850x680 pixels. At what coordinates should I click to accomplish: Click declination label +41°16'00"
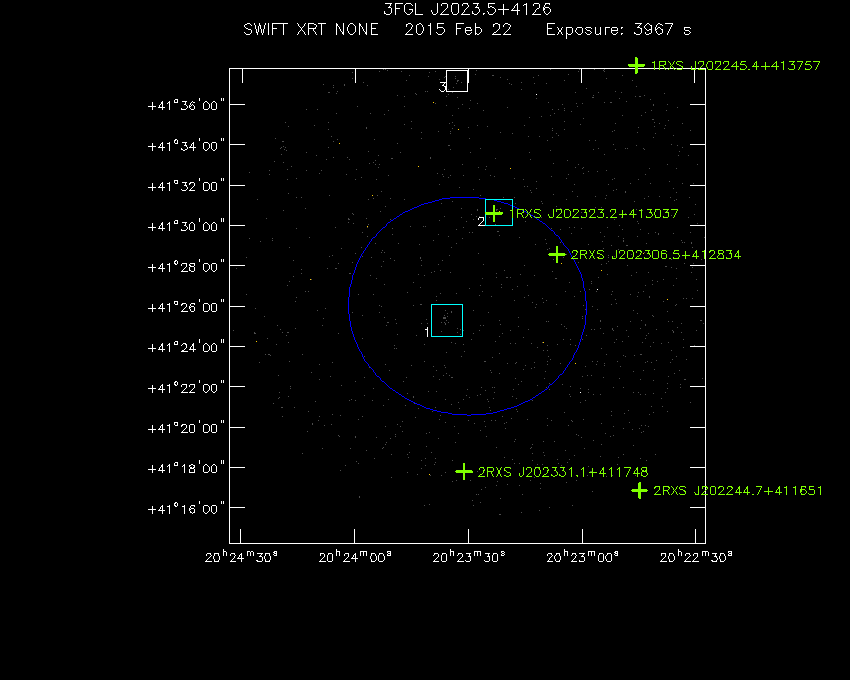click(x=186, y=509)
